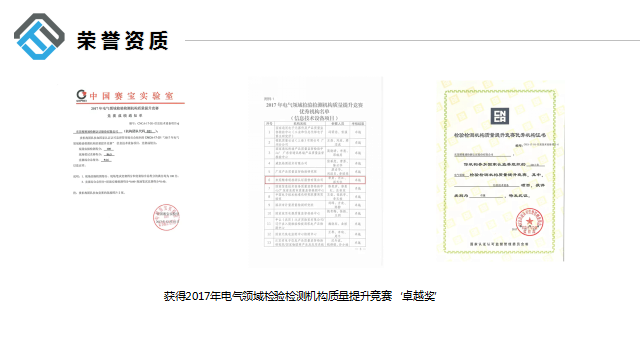Viewport: 640px width, 360px height.
Task: Click the 卓越奖 text in the caption
Action: (x=418, y=296)
